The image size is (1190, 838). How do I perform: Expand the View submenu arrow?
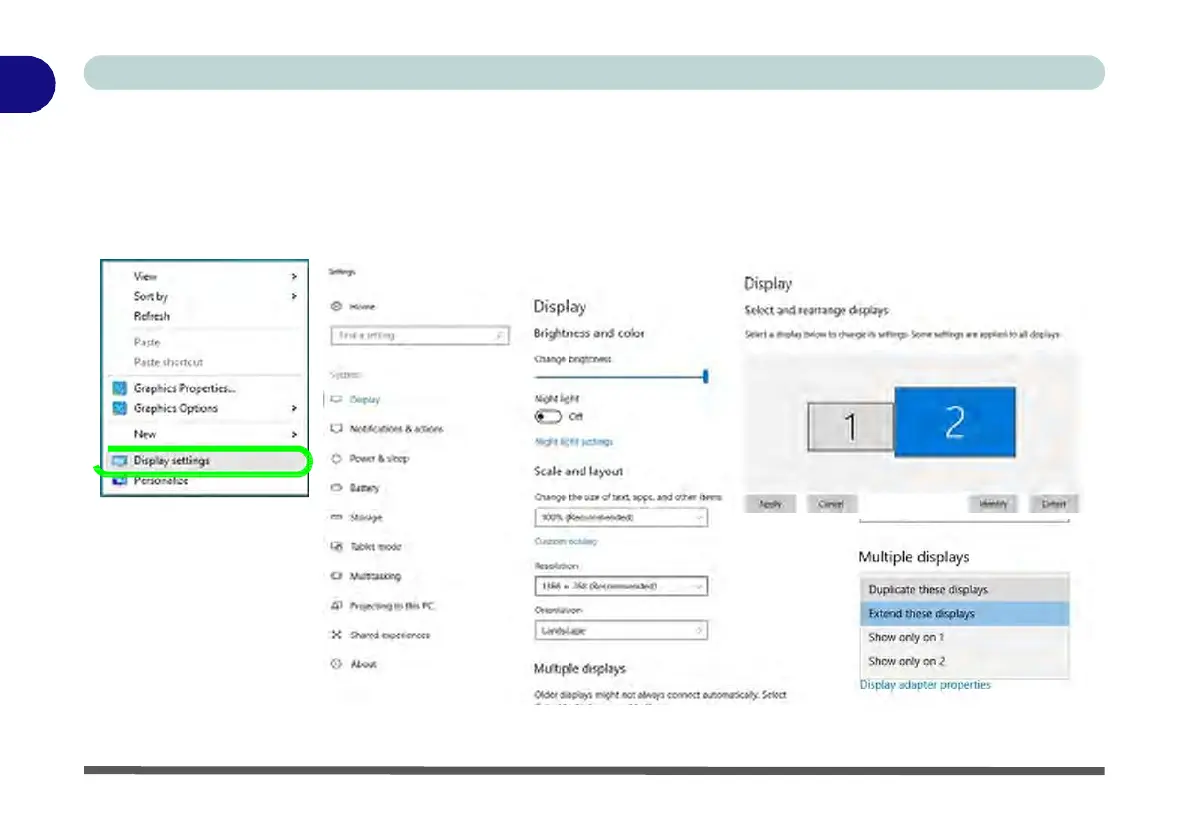pos(294,276)
